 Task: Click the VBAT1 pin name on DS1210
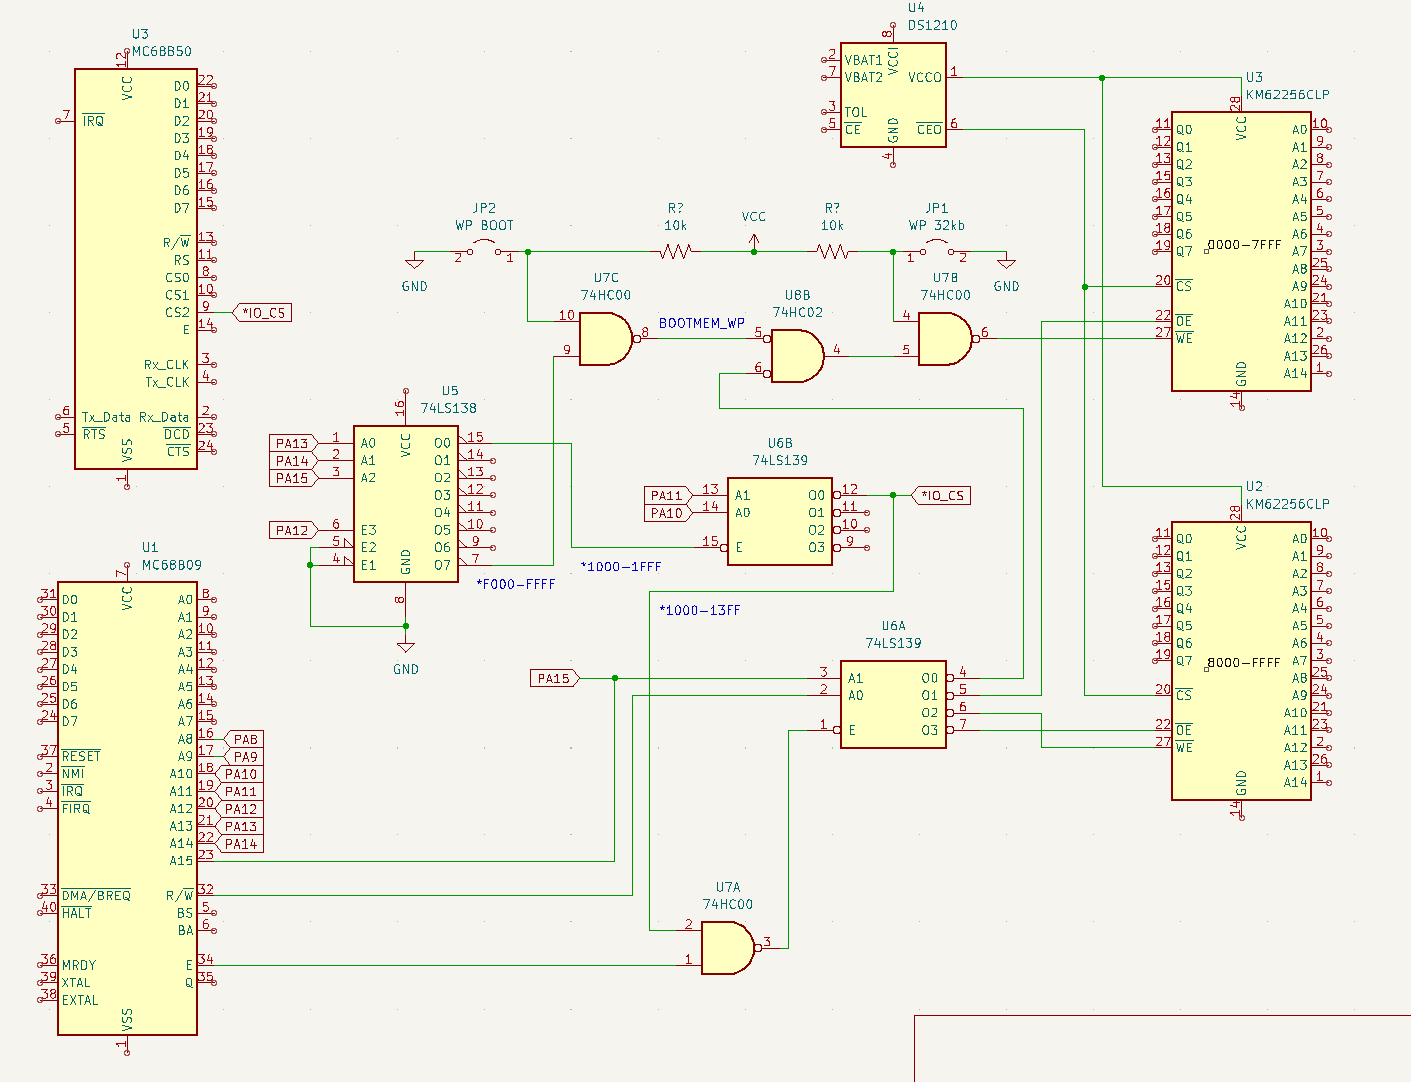[x=864, y=60]
